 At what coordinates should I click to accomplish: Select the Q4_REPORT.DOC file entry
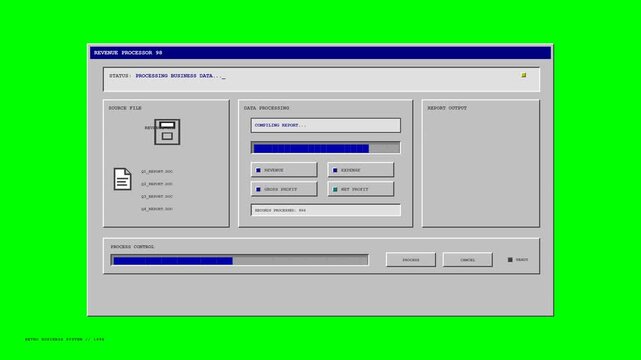157,209
